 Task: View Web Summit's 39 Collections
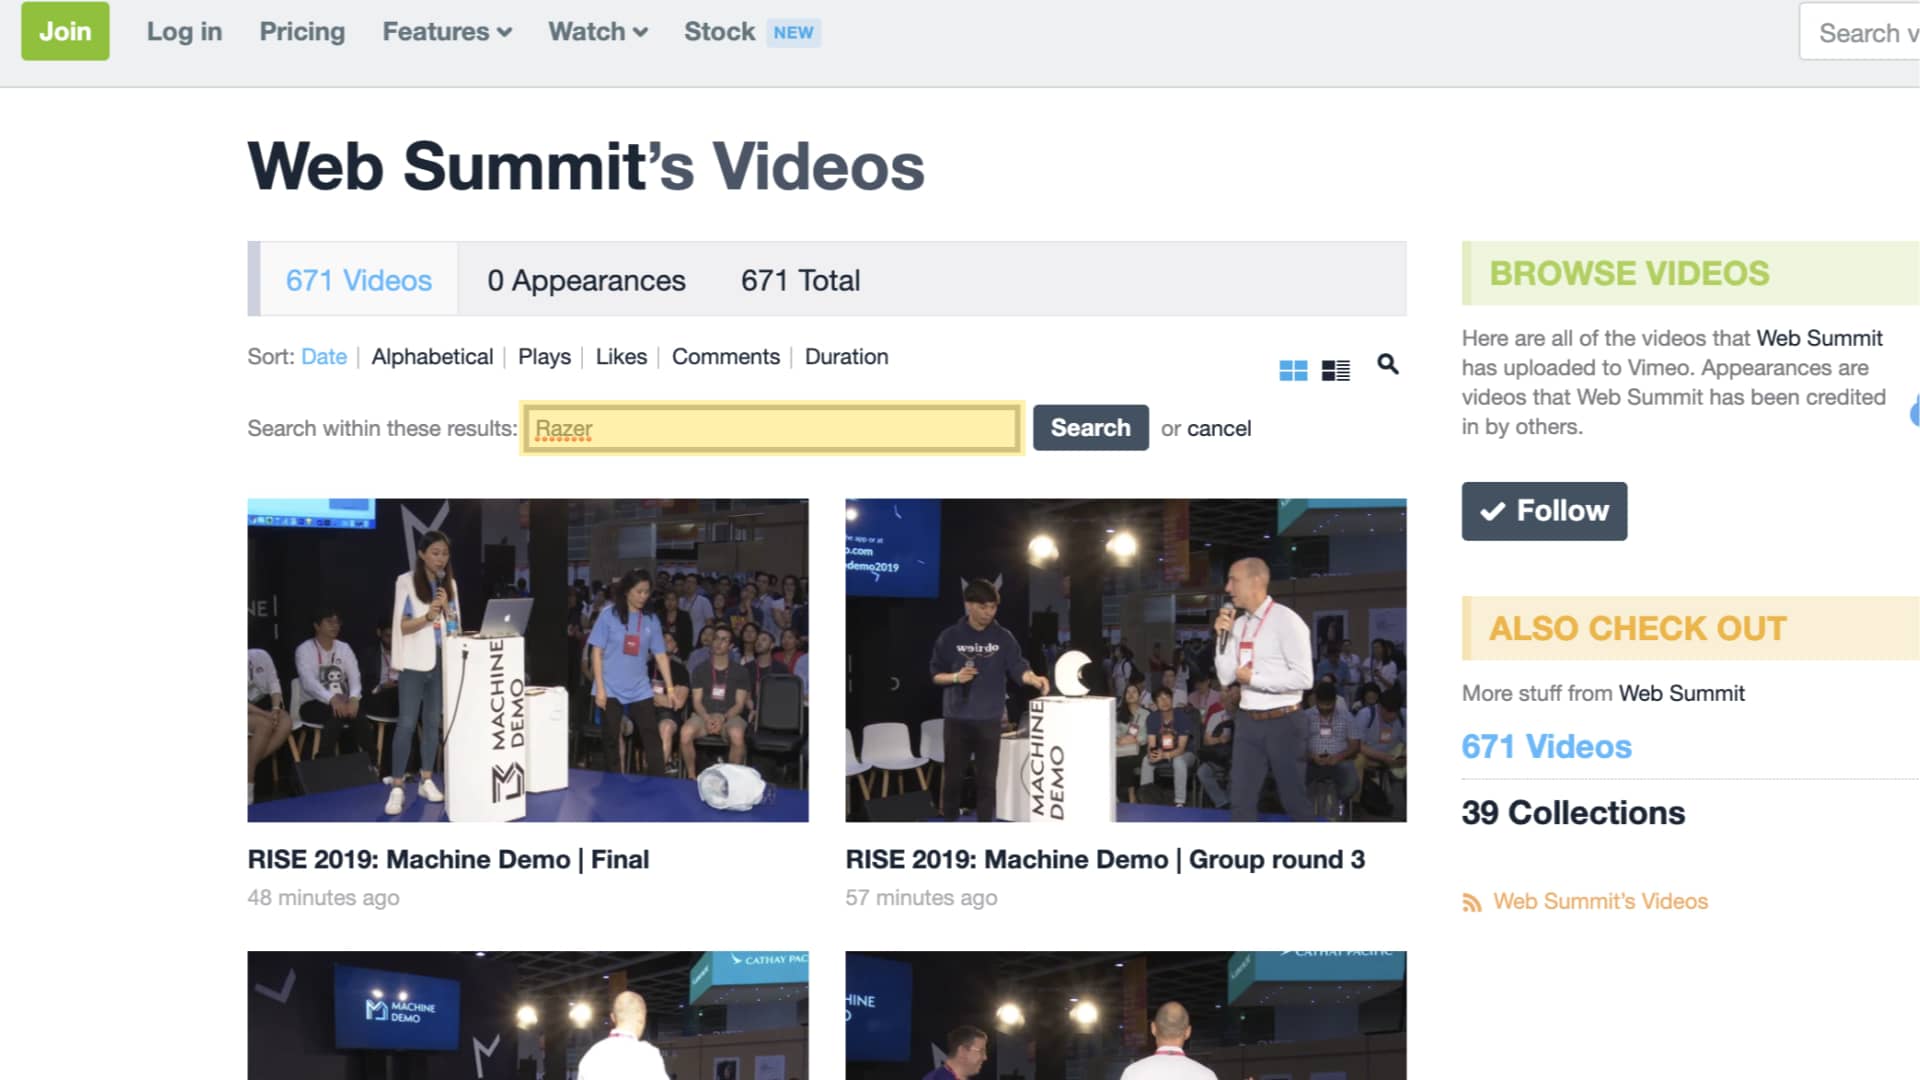tap(1573, 812)
